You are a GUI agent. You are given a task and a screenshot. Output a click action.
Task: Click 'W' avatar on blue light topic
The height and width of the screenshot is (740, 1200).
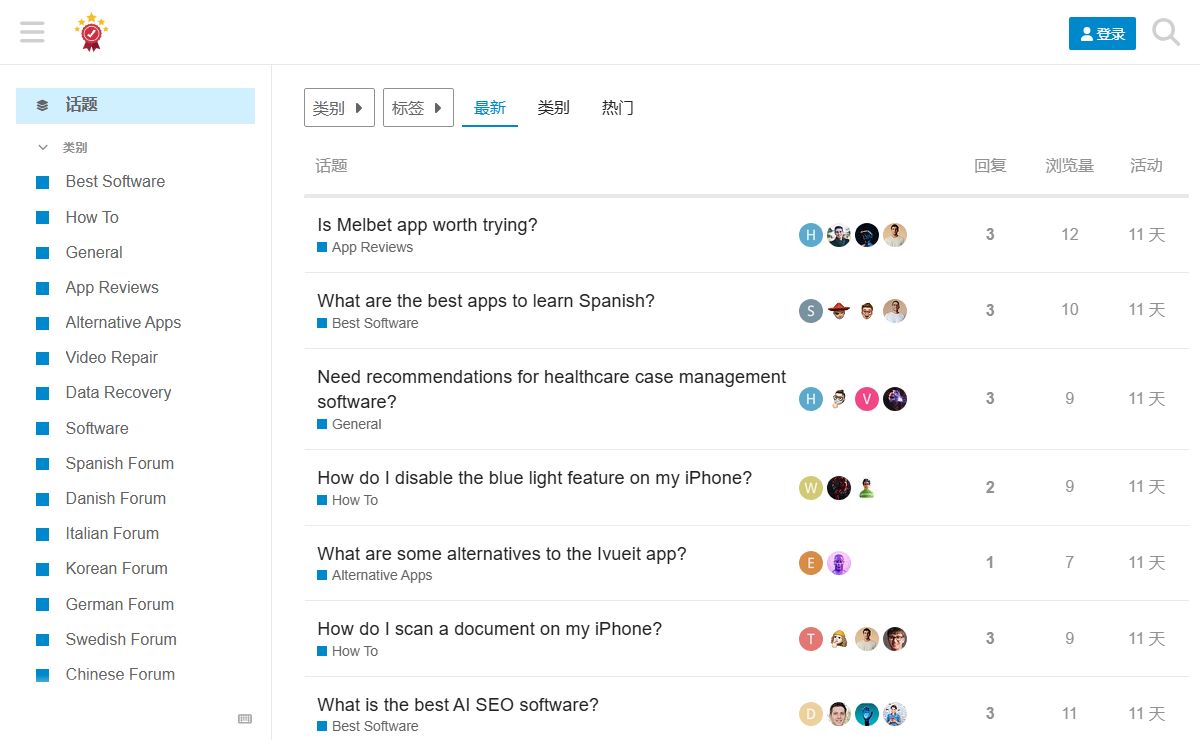coord(810,488)
